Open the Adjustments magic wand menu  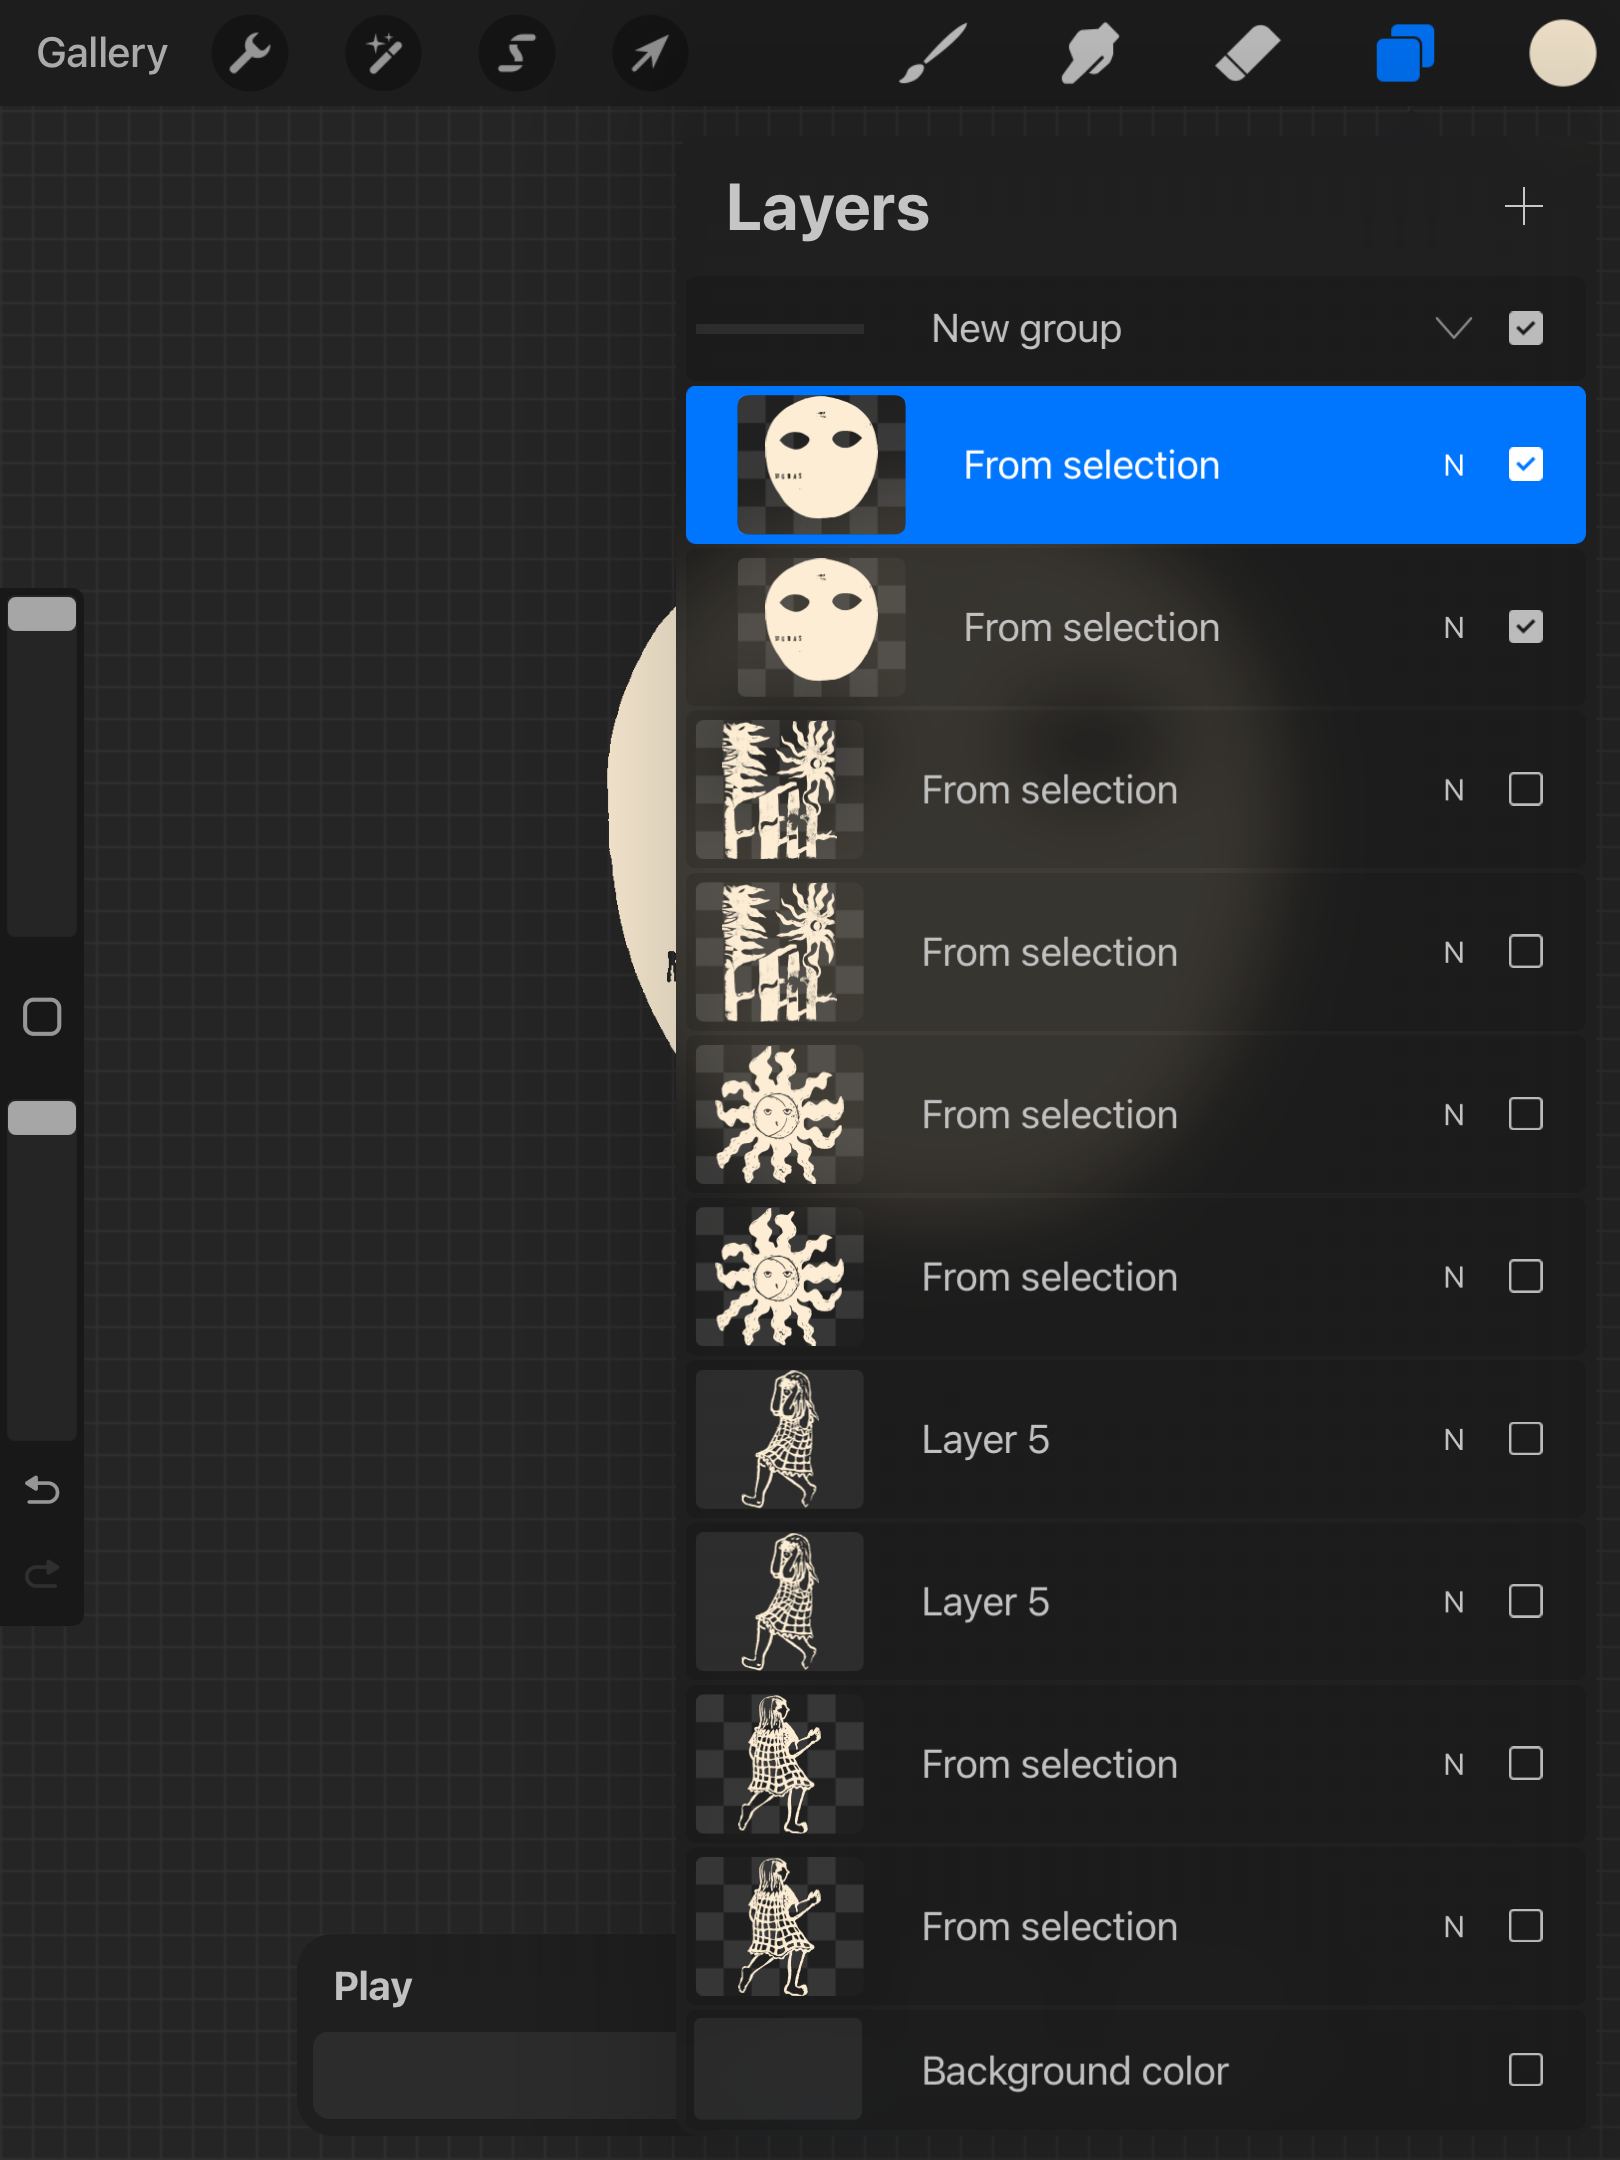point(383,53)
